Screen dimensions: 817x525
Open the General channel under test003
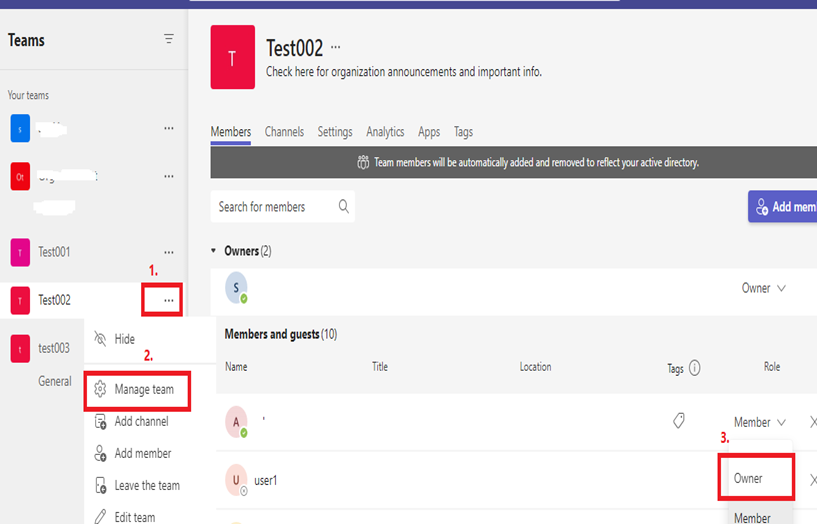click(55, 381)
